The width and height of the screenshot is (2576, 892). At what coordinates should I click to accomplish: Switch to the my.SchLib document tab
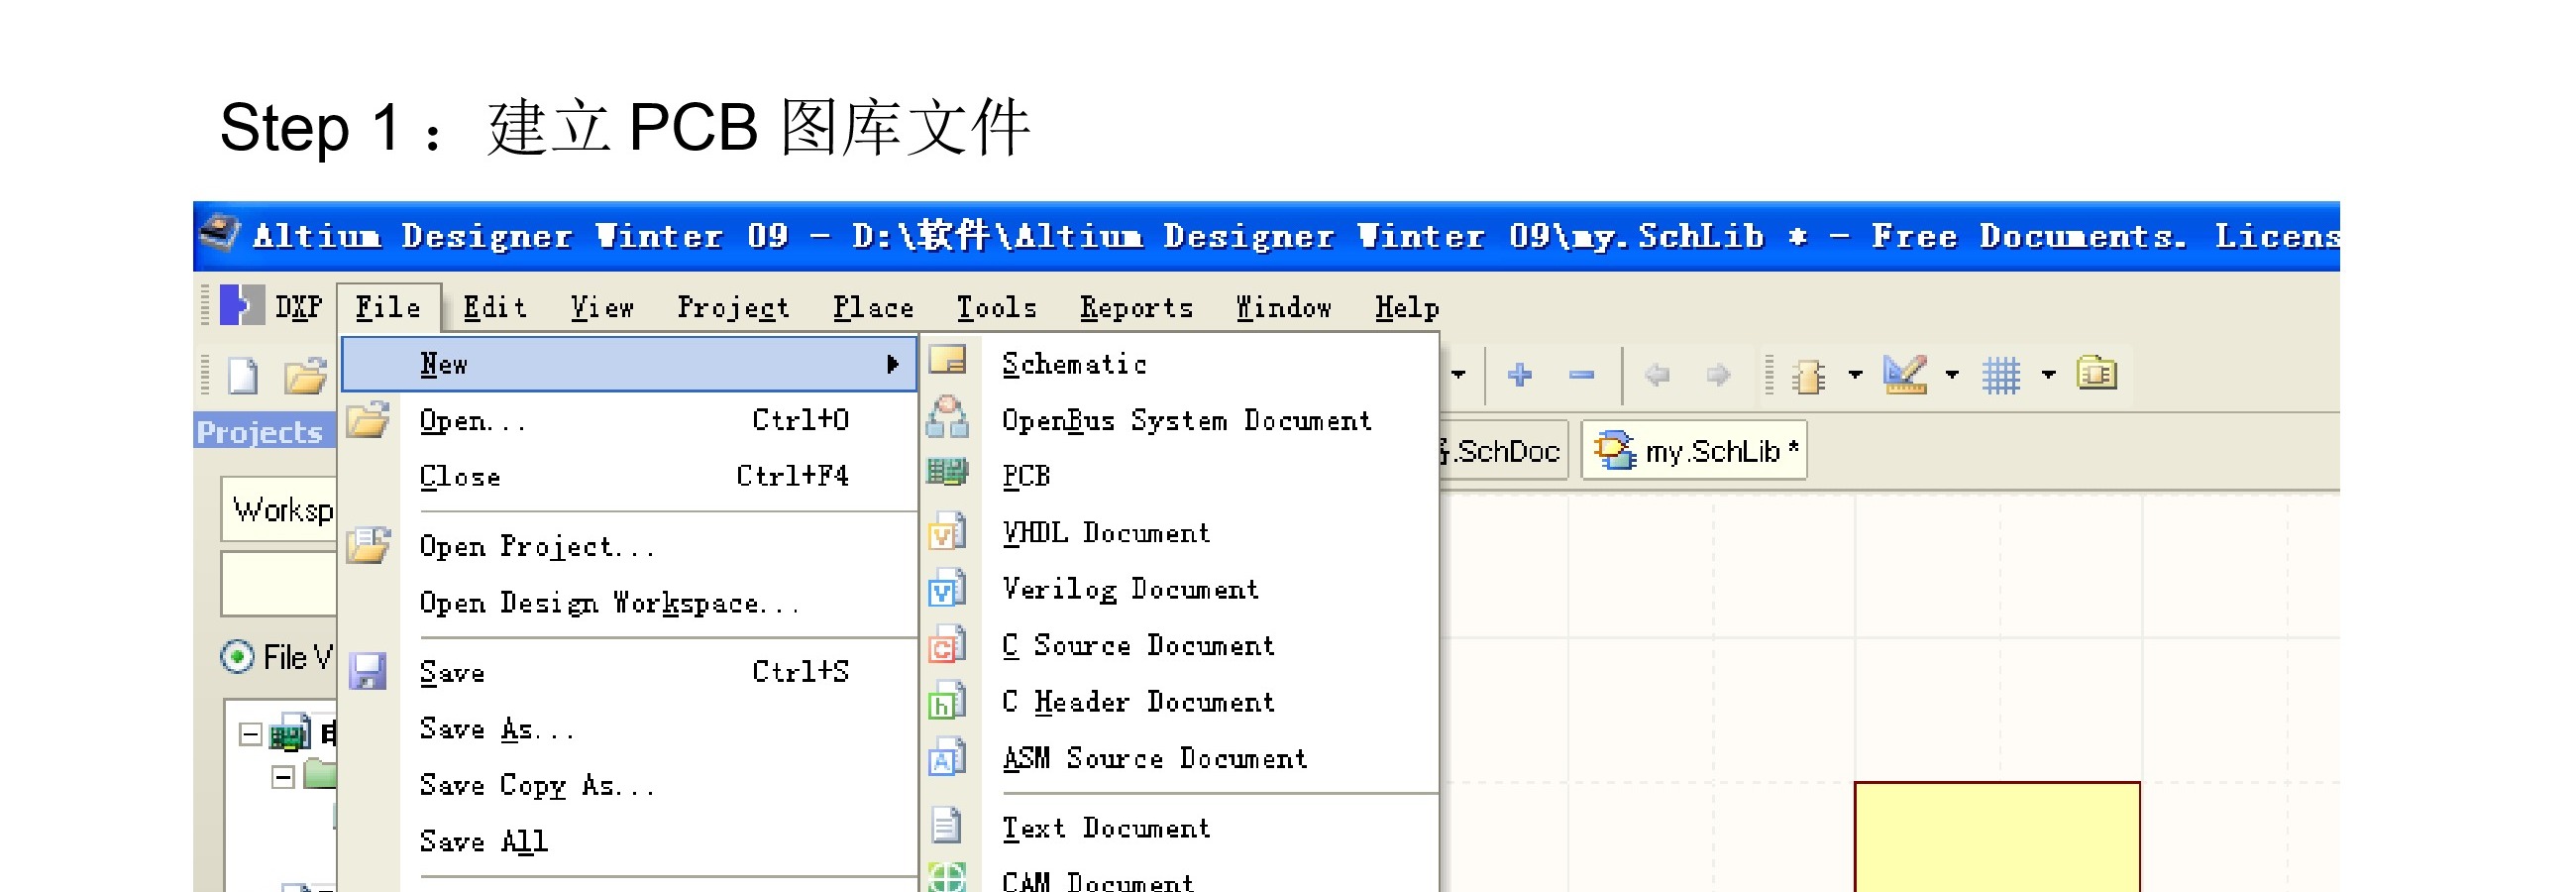pyautogui.click(x=1694, y=451)
